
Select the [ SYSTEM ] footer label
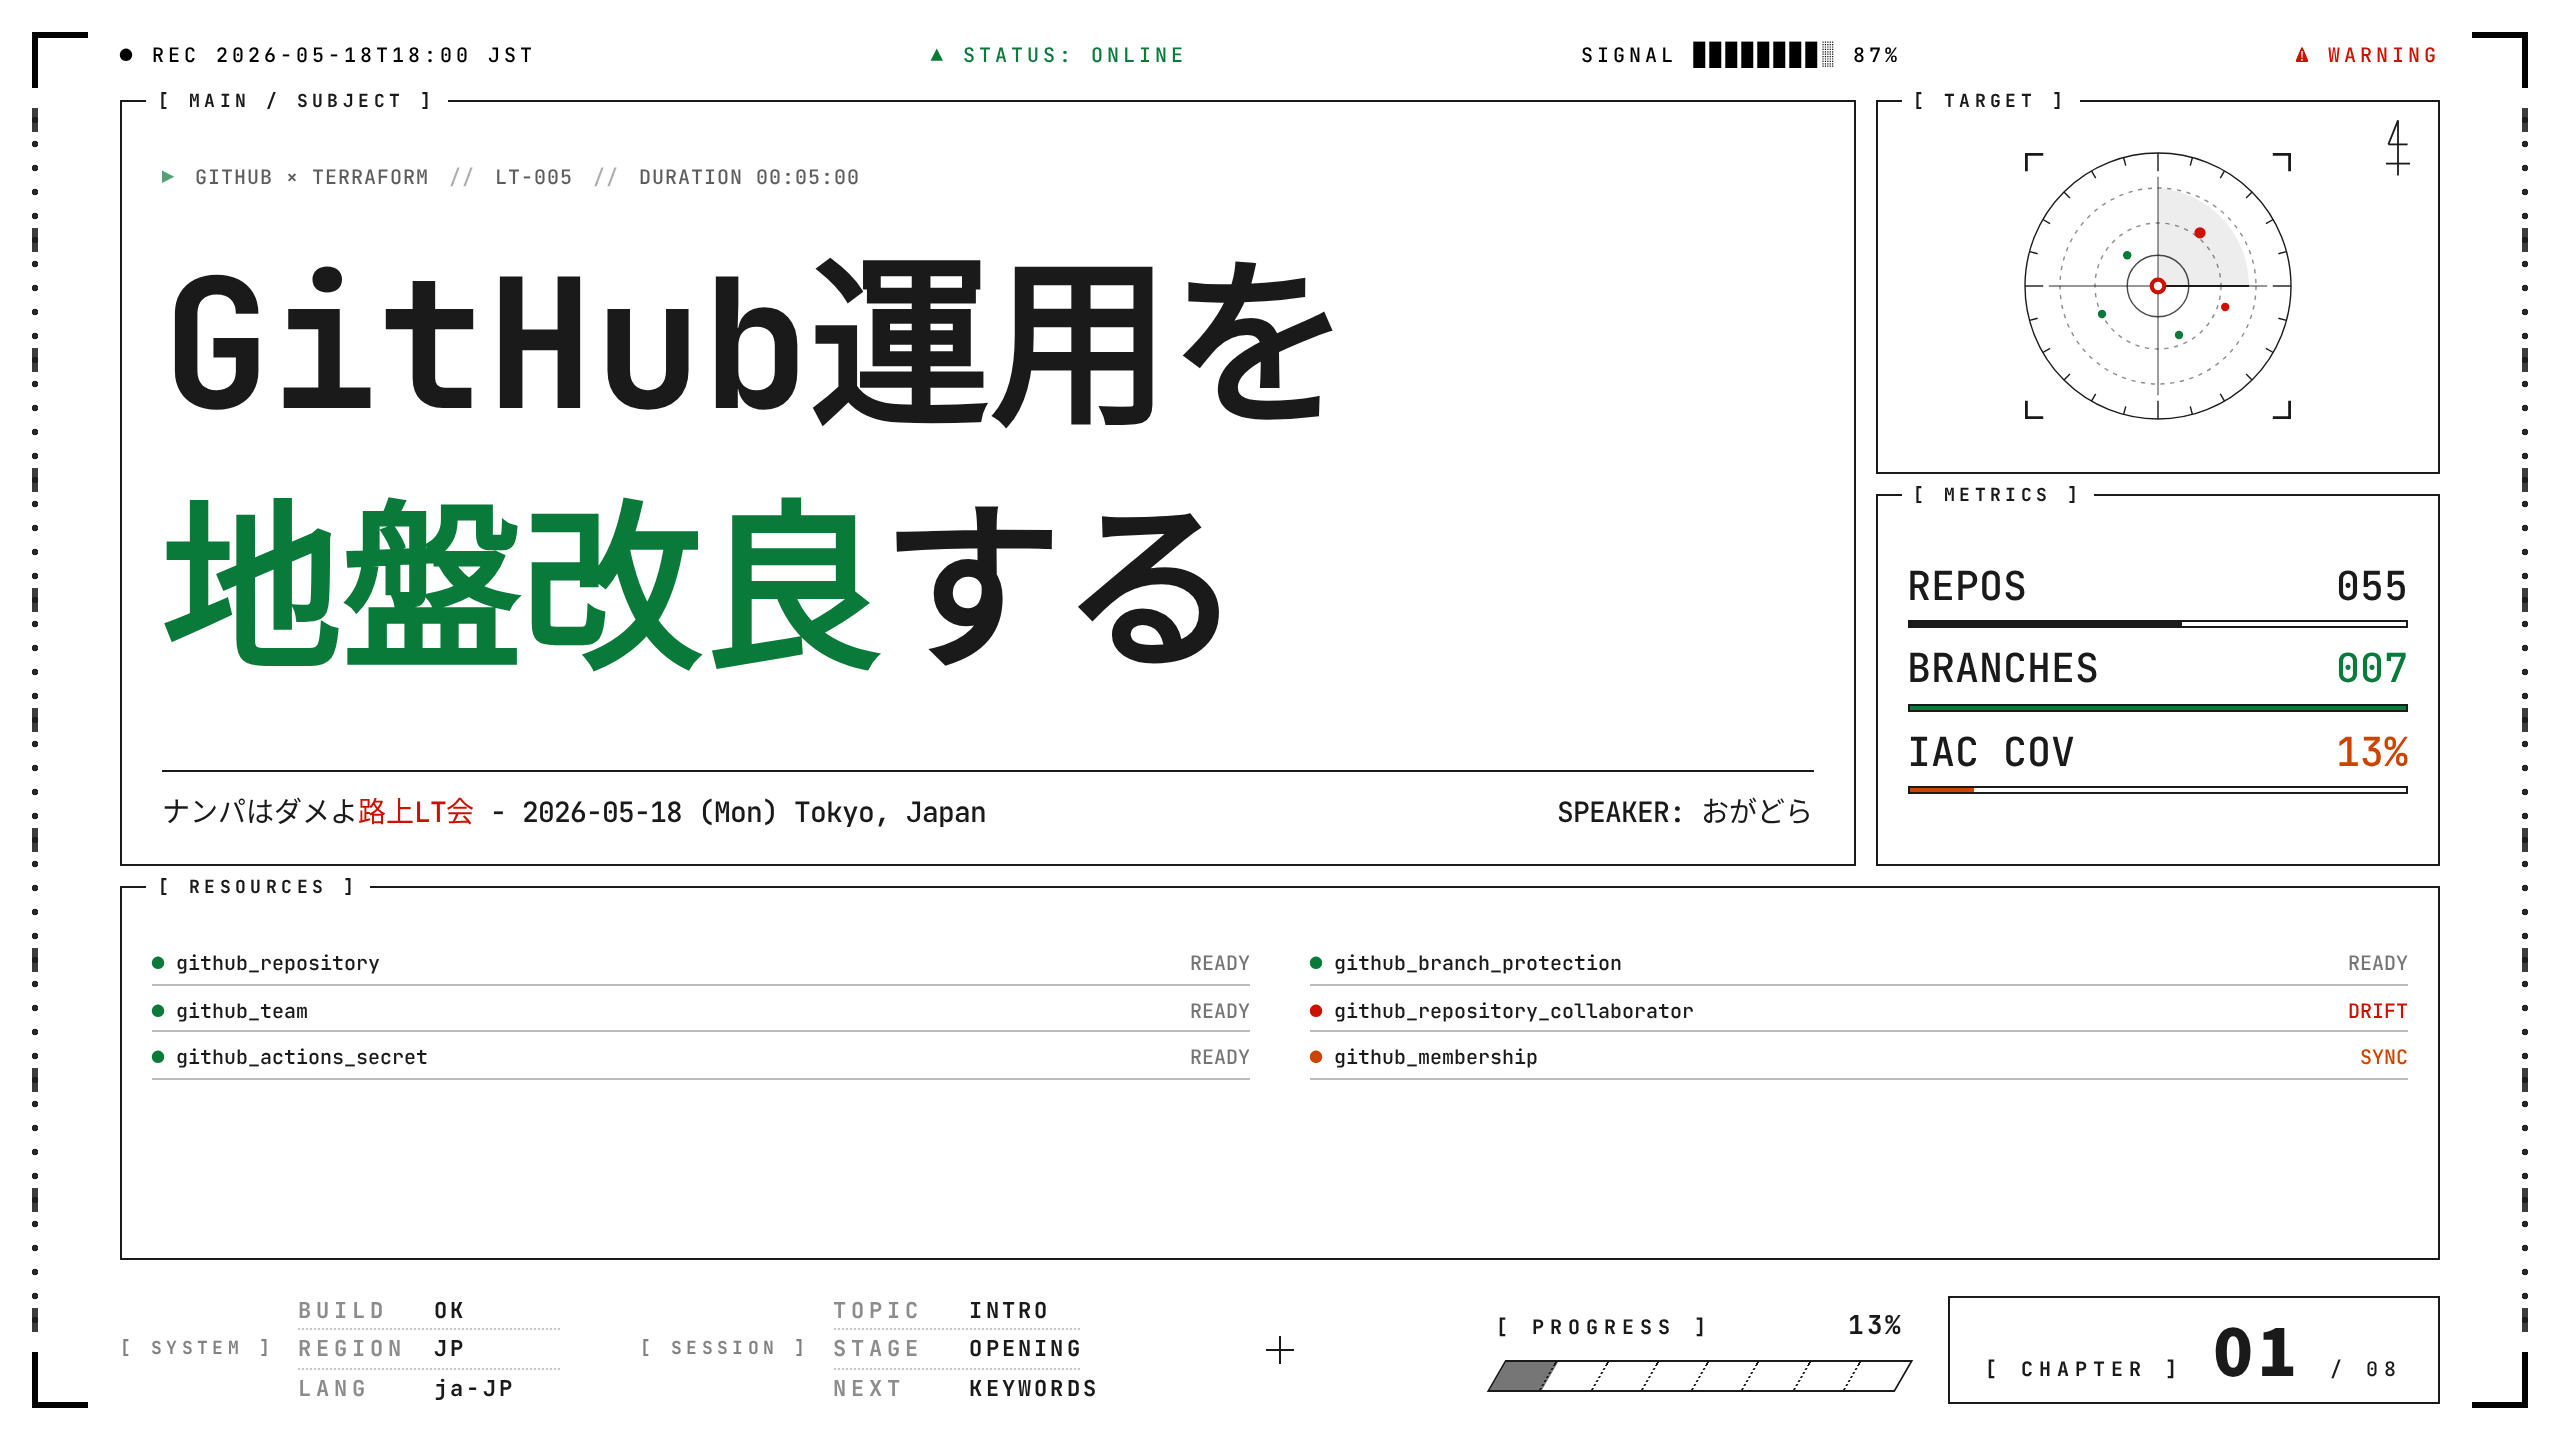(195, 1348)
